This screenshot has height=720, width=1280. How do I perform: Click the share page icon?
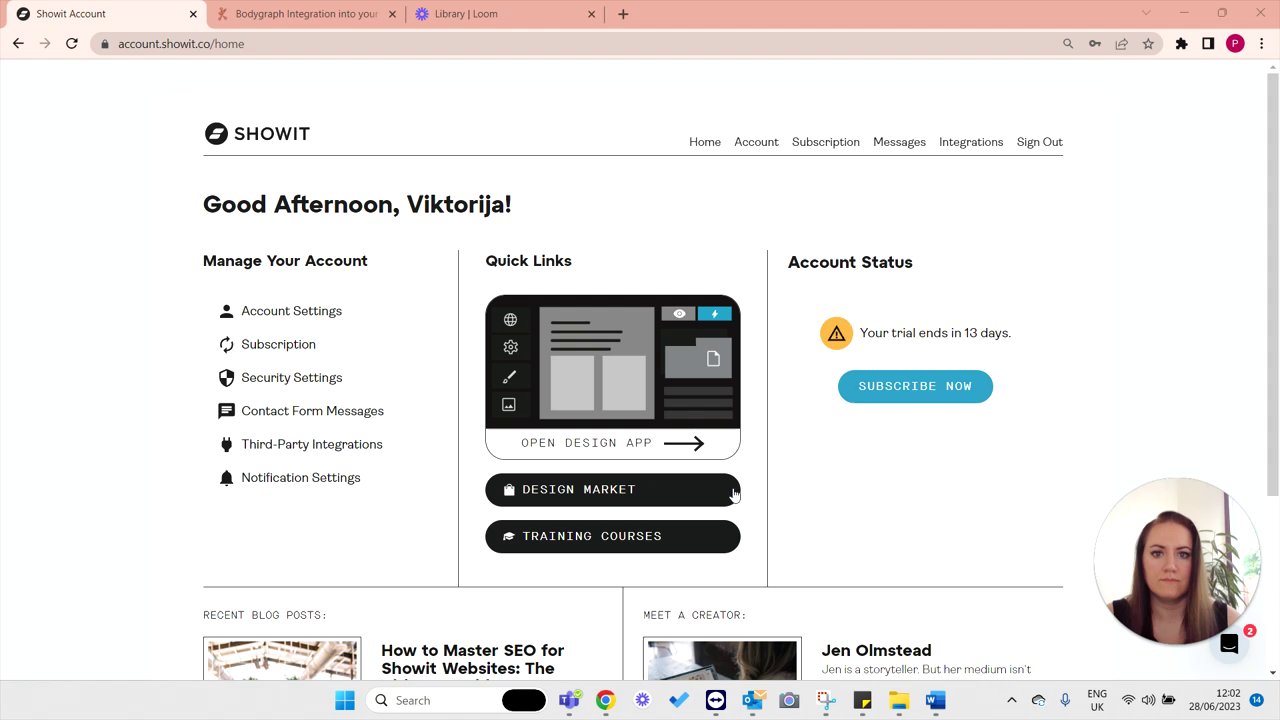tap(1121, 44)
